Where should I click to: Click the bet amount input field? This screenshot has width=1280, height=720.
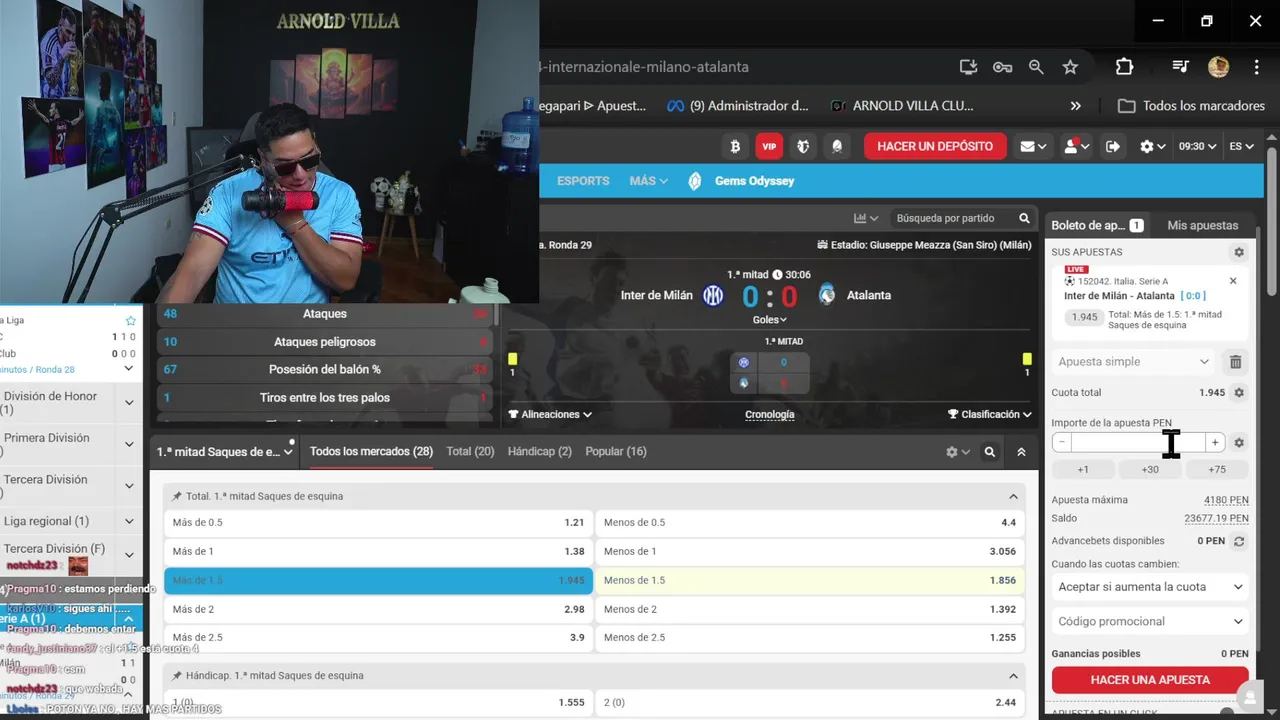pyautogui.click(x=1139, y=442)
